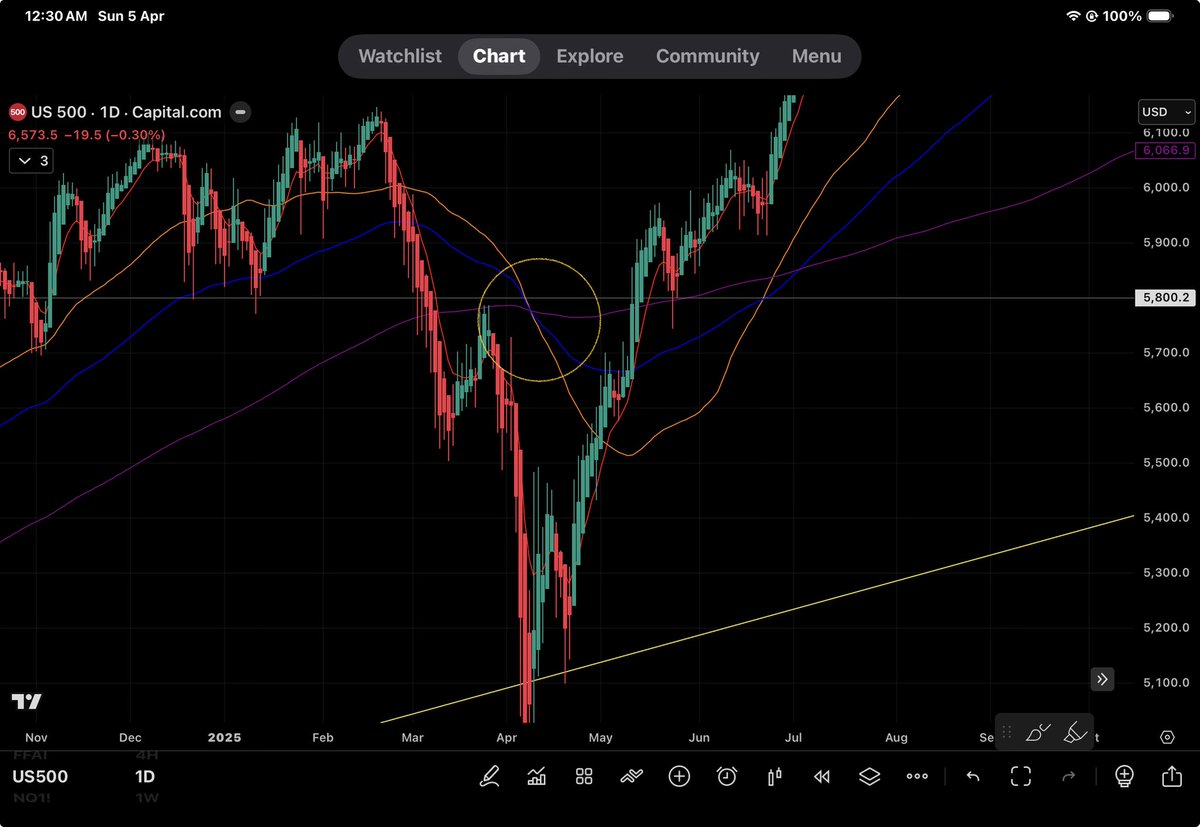Enter fullscreen mode with the frame icon
This screenshot has width=1200, height=827.
coord(1021,776)
